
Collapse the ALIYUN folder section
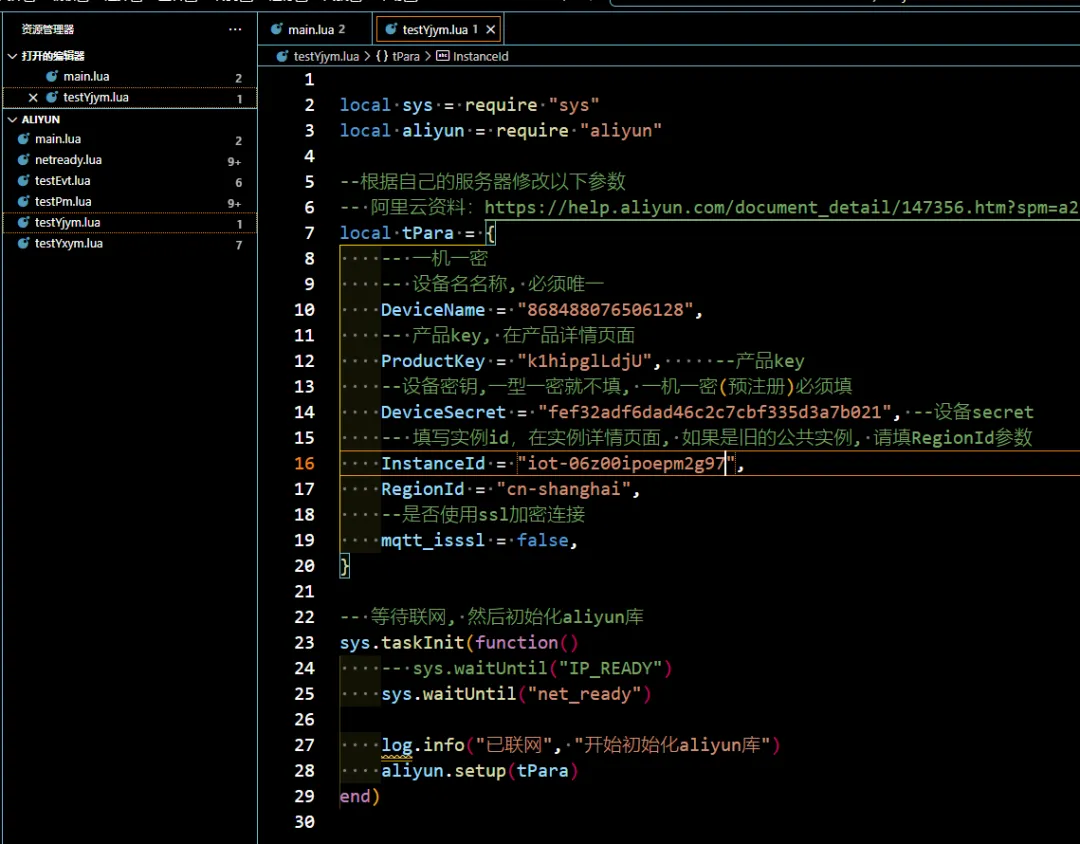12,119
